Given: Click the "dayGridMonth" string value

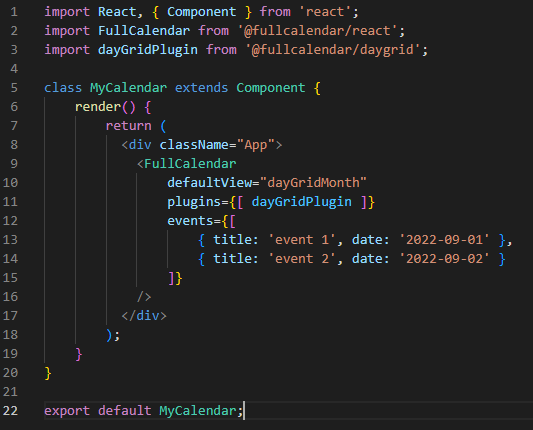Looking at the screenshot, I should pos(313,183).
